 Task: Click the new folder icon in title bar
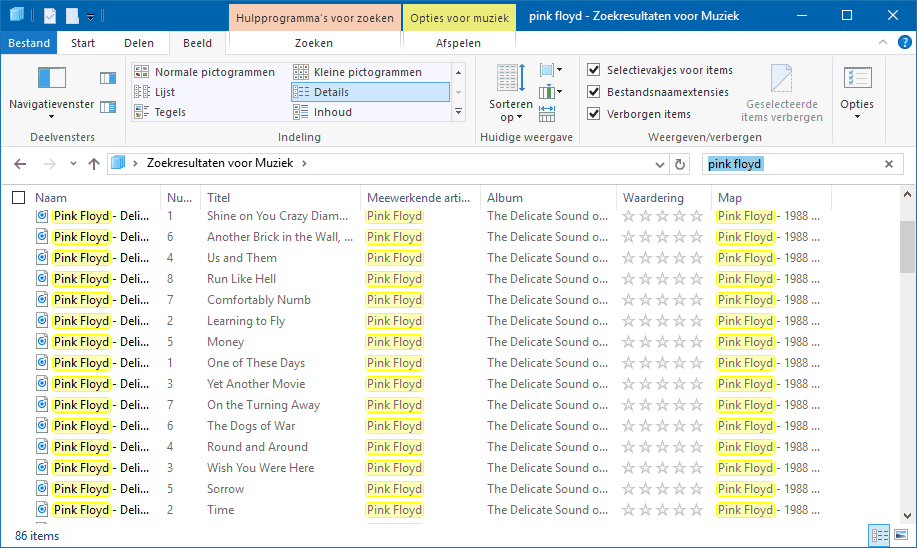(x=72, y=16)
